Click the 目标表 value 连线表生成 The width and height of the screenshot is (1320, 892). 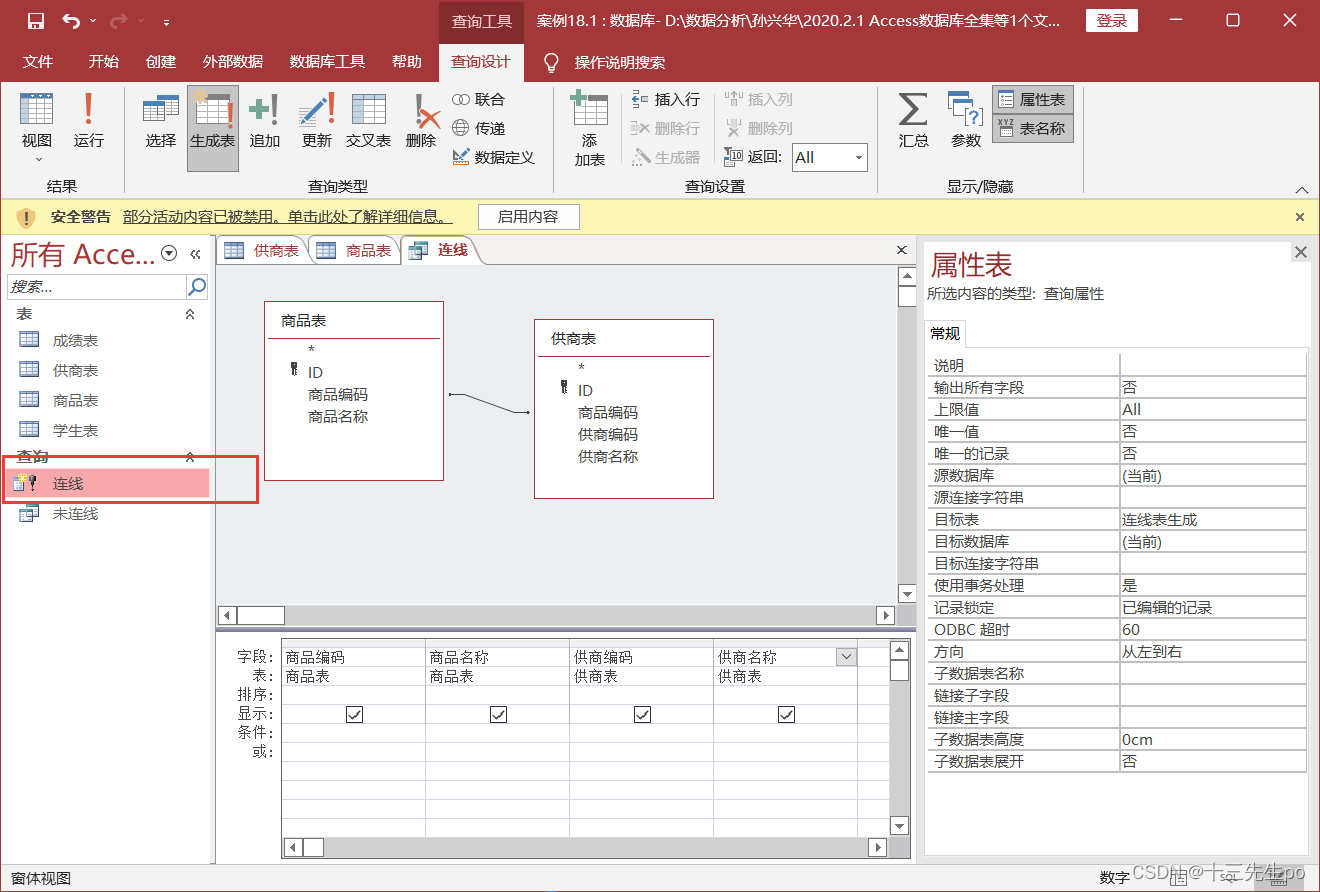1212,519
